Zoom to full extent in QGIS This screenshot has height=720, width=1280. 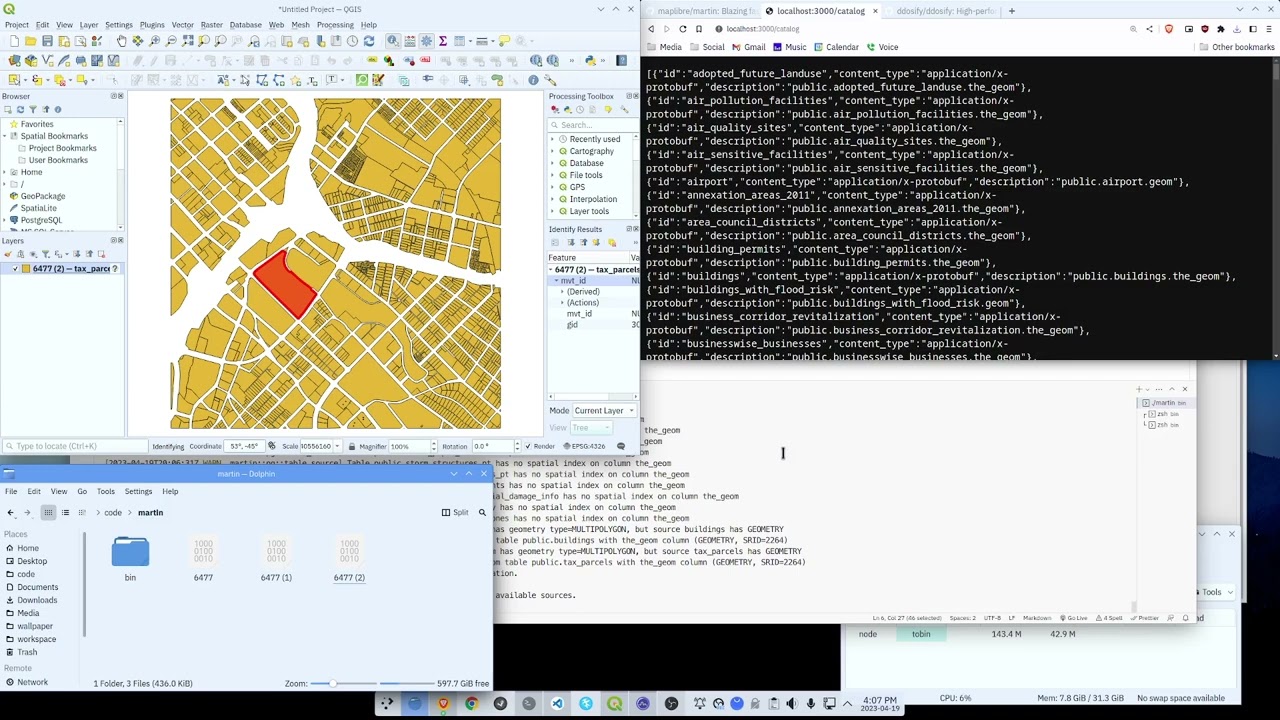click(188, 41)
